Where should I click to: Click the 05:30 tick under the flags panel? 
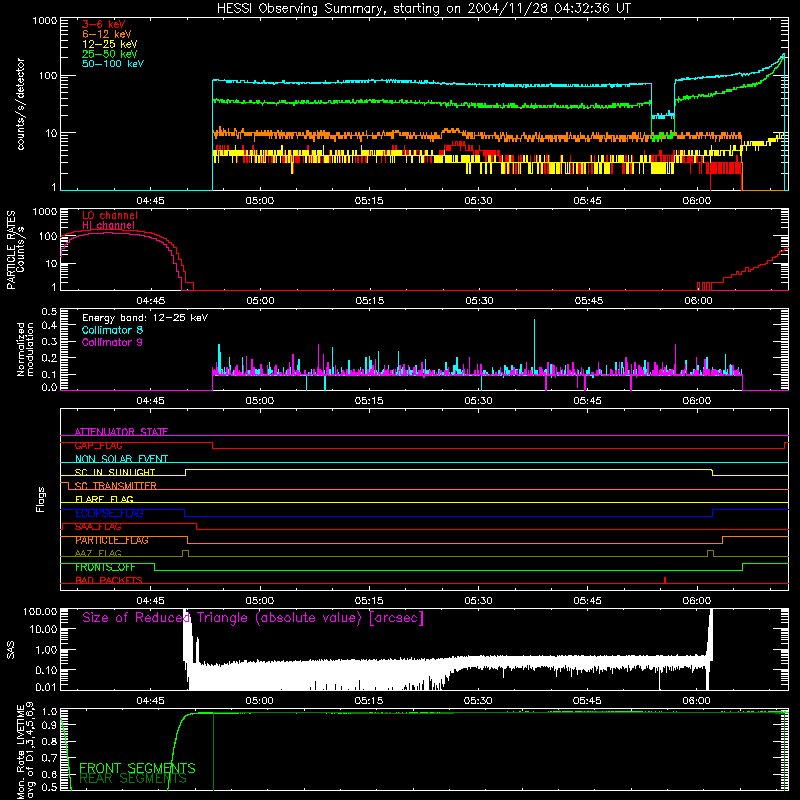(479, 601)
